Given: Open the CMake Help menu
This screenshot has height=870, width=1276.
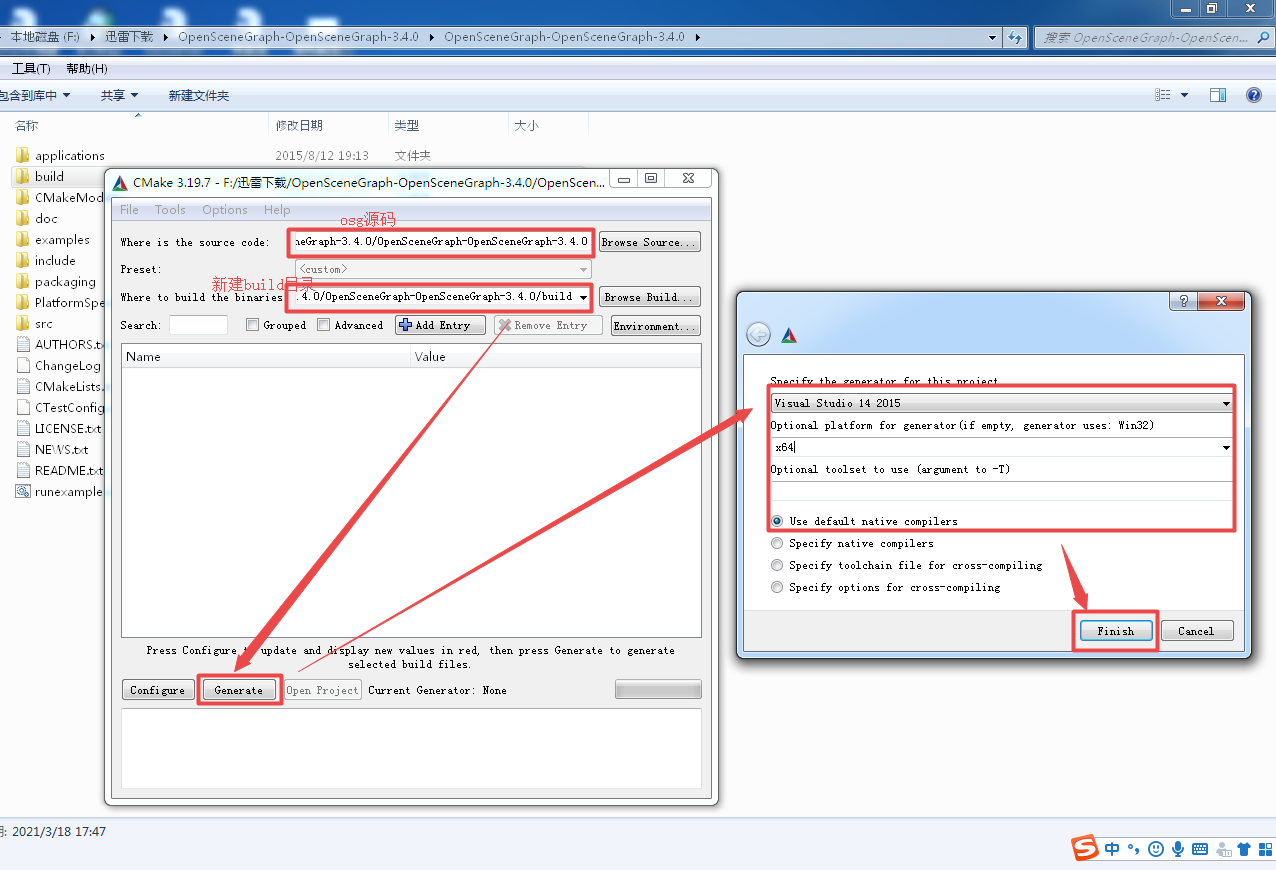Looking at the screenshot, I should pyautogui.click(x=277, y=209).
